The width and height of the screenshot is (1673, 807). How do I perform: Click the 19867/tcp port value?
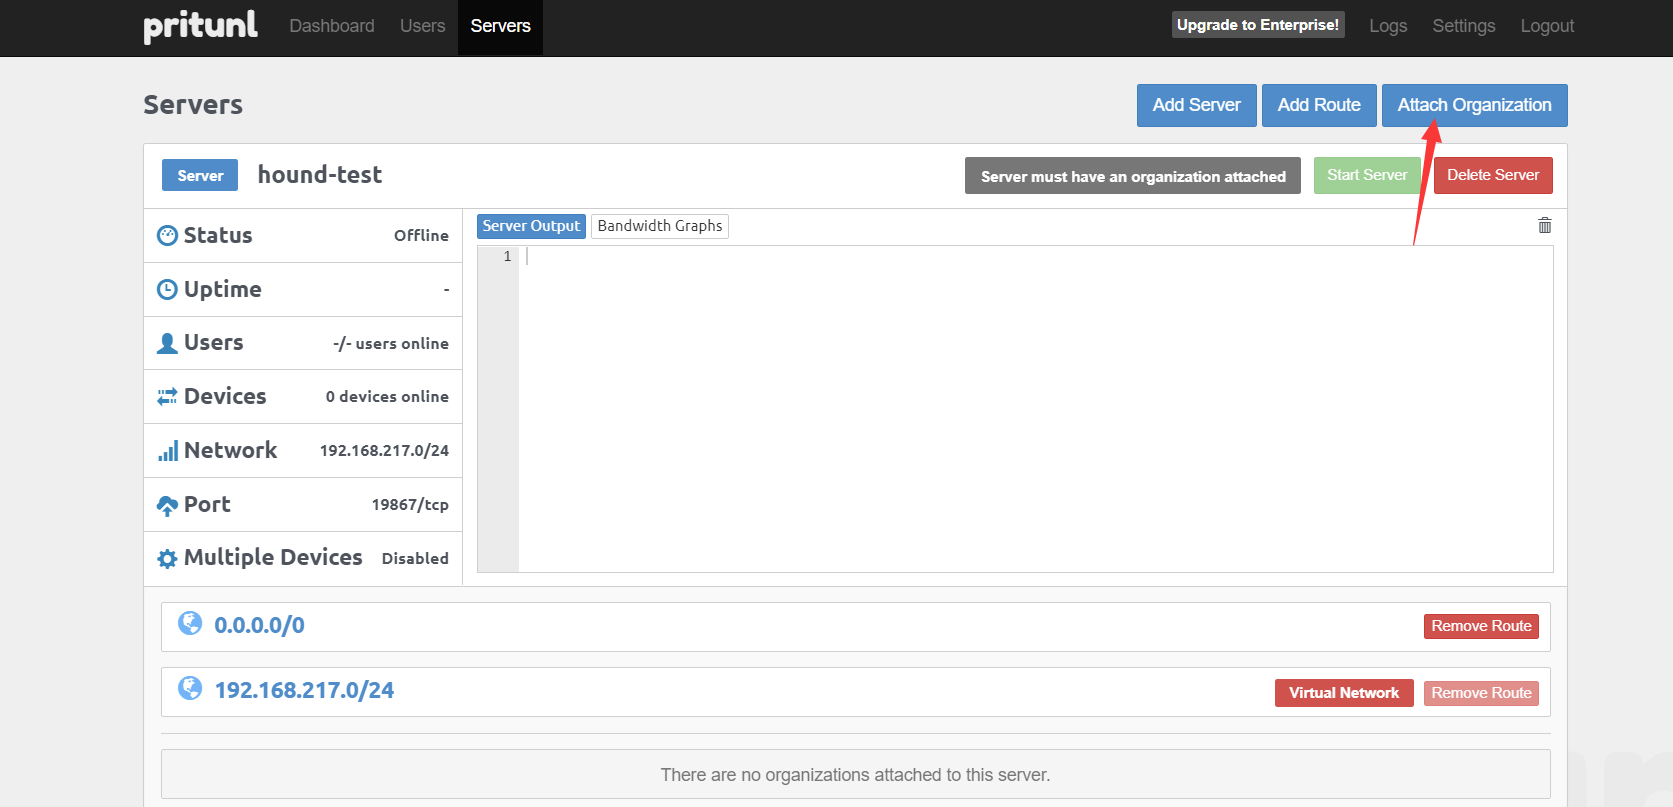(410, 505)
